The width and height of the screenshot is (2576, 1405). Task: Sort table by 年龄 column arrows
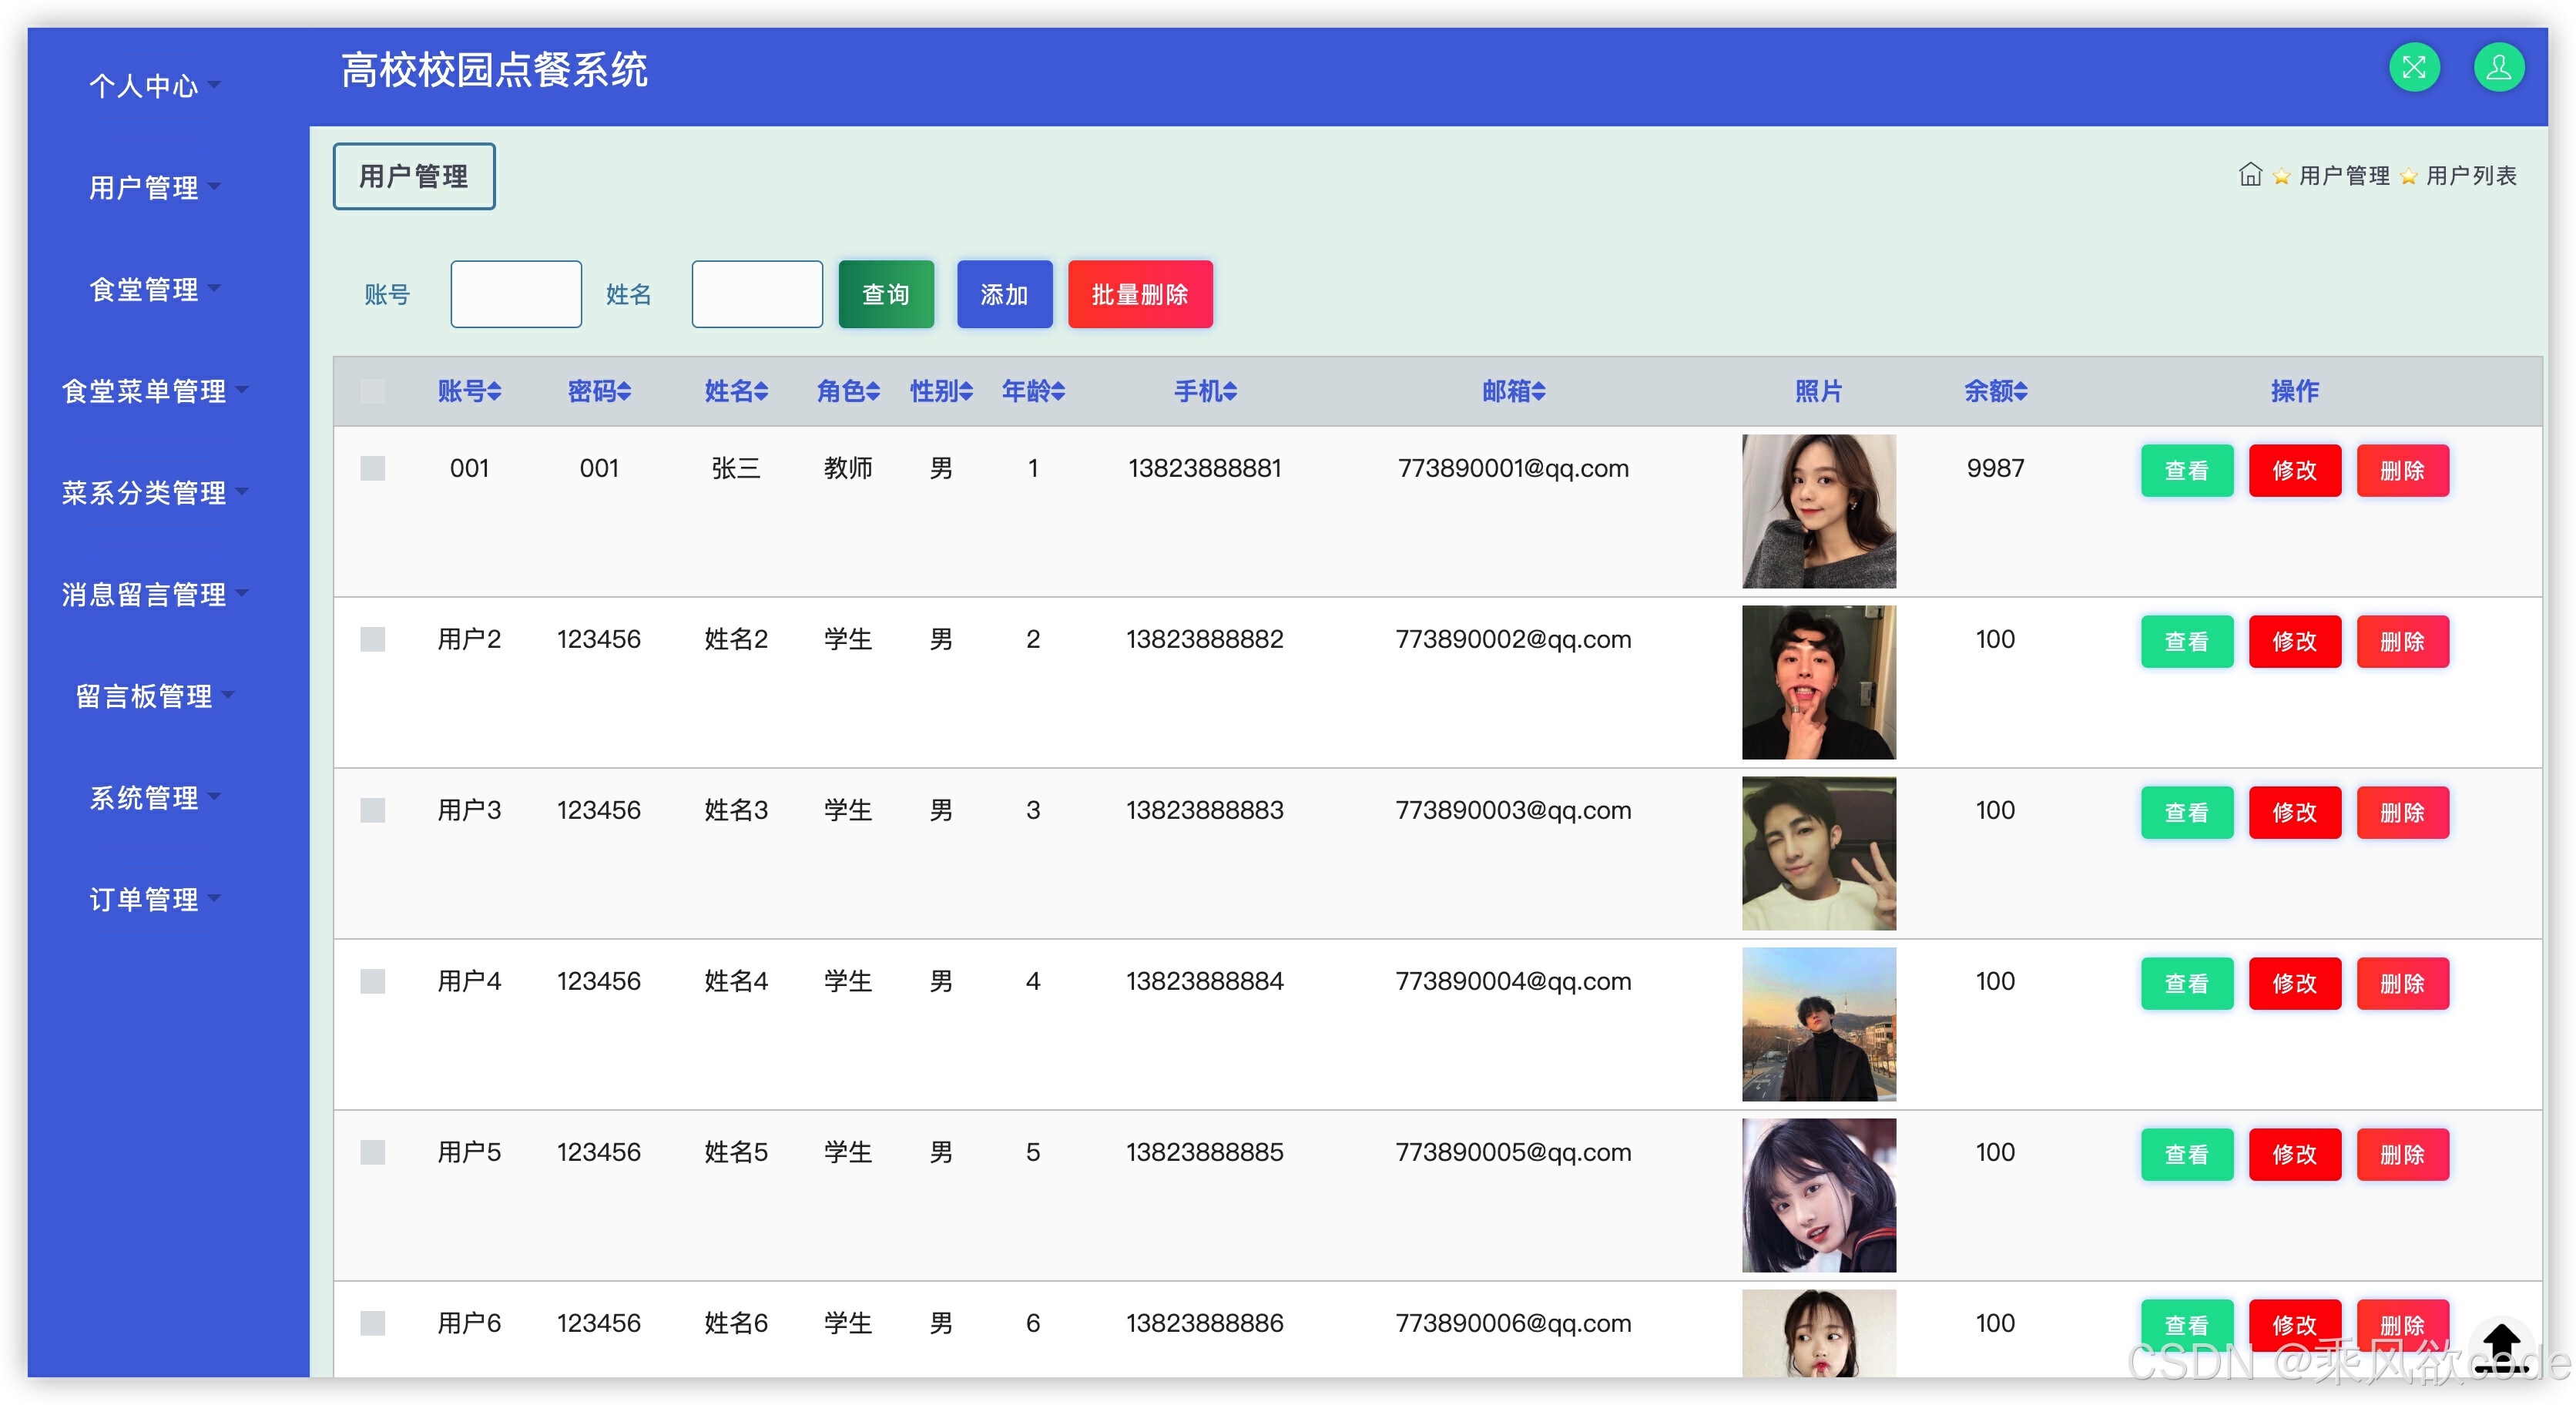1058,392
